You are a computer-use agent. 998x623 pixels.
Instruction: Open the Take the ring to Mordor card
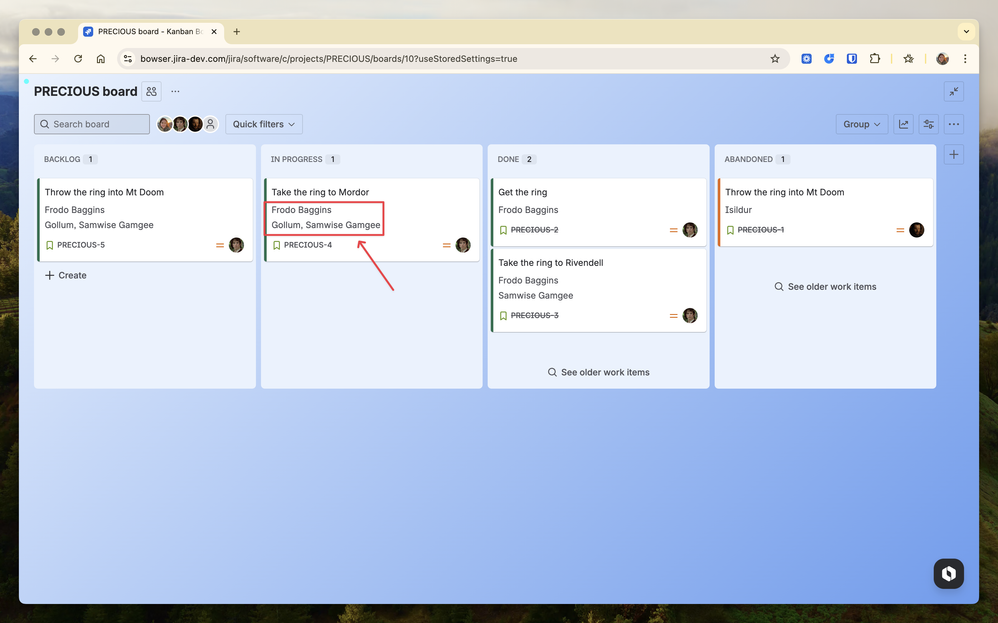pos(372,220)
